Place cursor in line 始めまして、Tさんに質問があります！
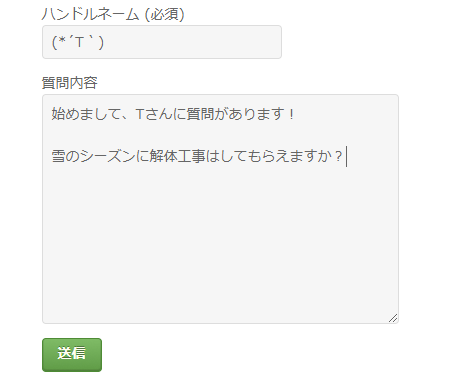 pos(173,114)
